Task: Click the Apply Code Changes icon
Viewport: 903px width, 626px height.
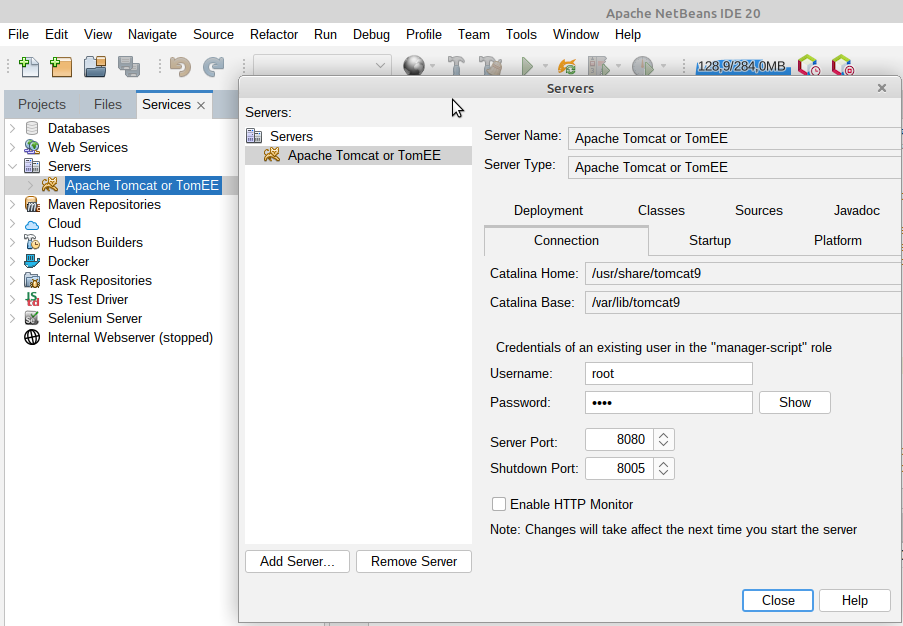Action: coord(567,66)
